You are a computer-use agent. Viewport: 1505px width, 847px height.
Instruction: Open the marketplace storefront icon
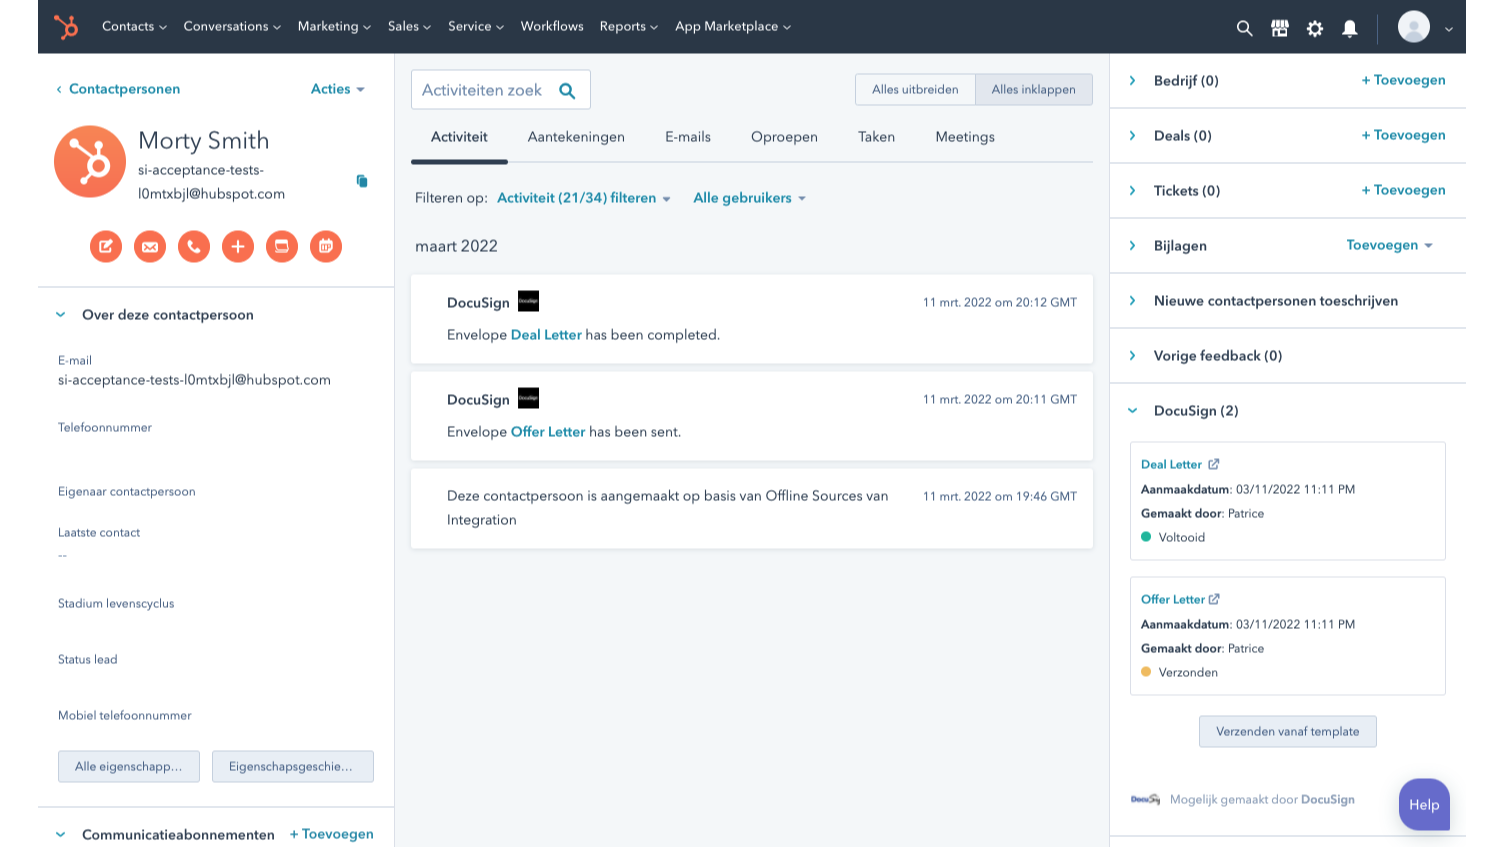(x=1280, y=28)
